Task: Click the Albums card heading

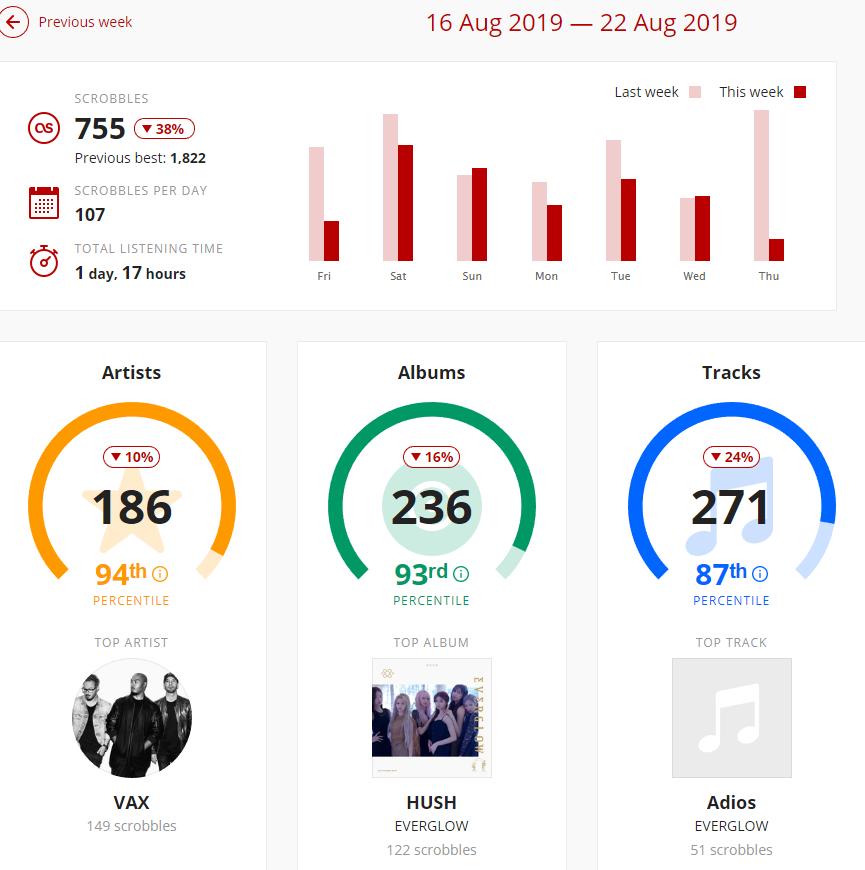Action: point(432,372)
